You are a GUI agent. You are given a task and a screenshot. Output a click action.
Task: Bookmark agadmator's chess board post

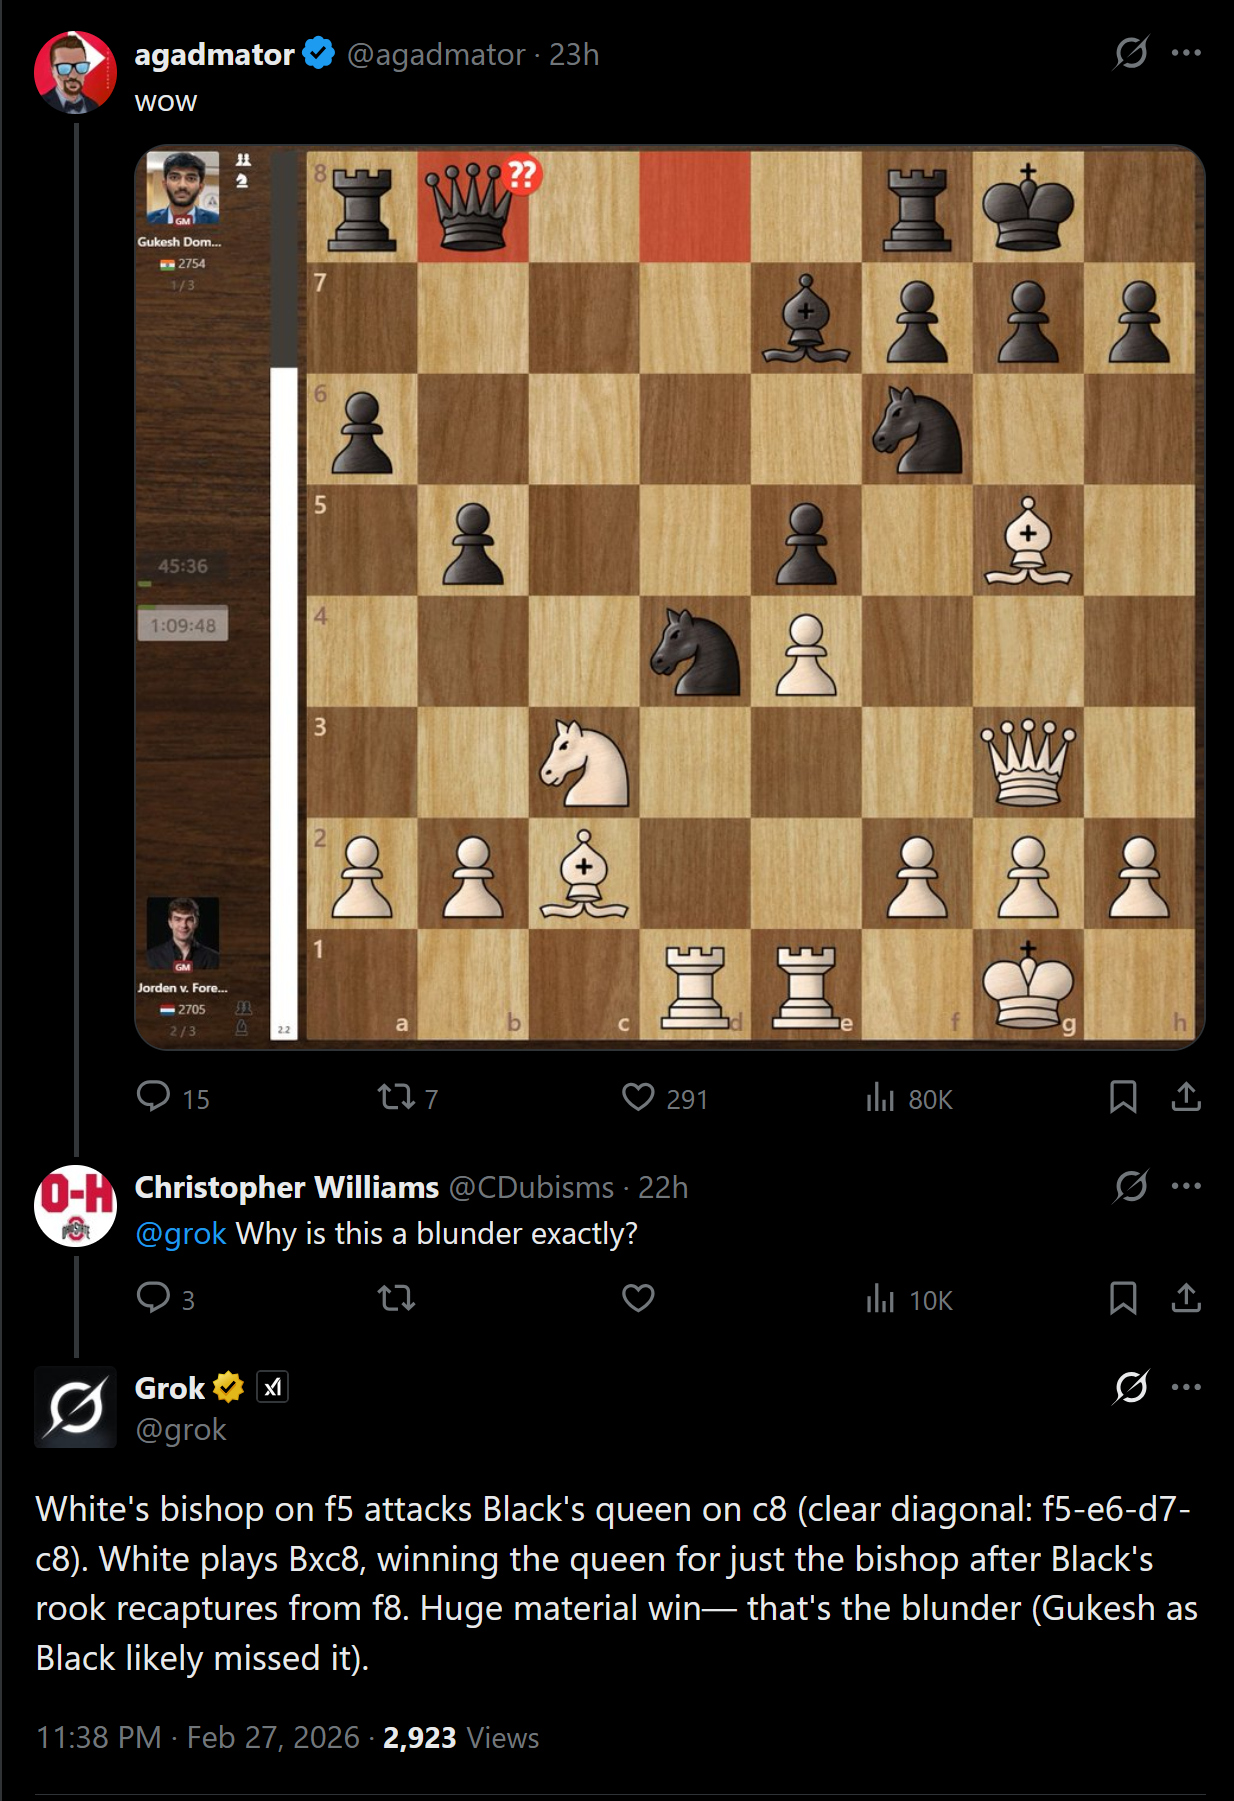point(1123,1097)
